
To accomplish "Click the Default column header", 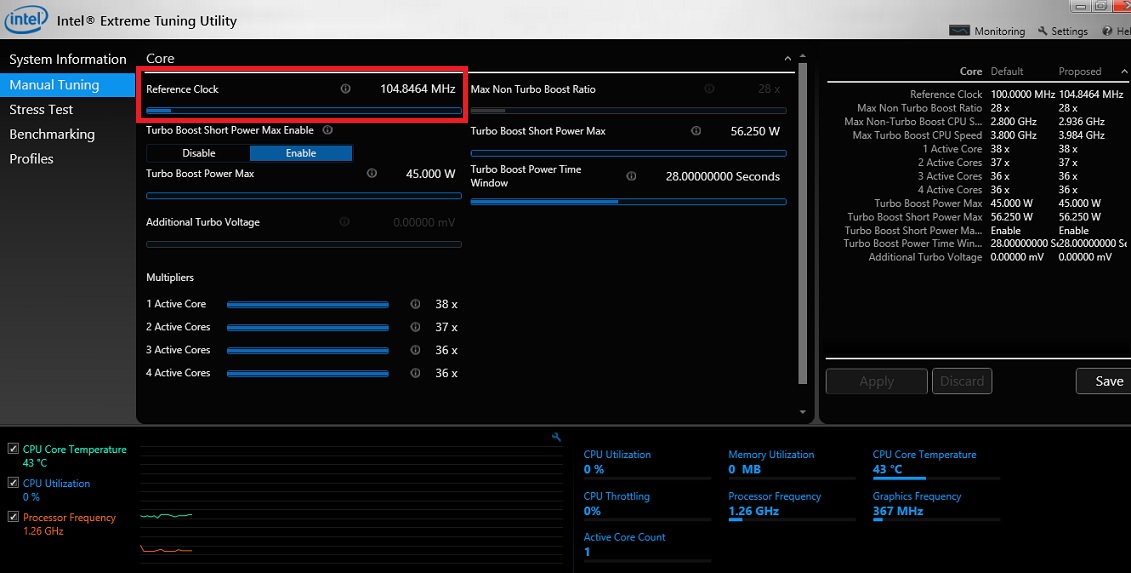I will coord(1007,71).
